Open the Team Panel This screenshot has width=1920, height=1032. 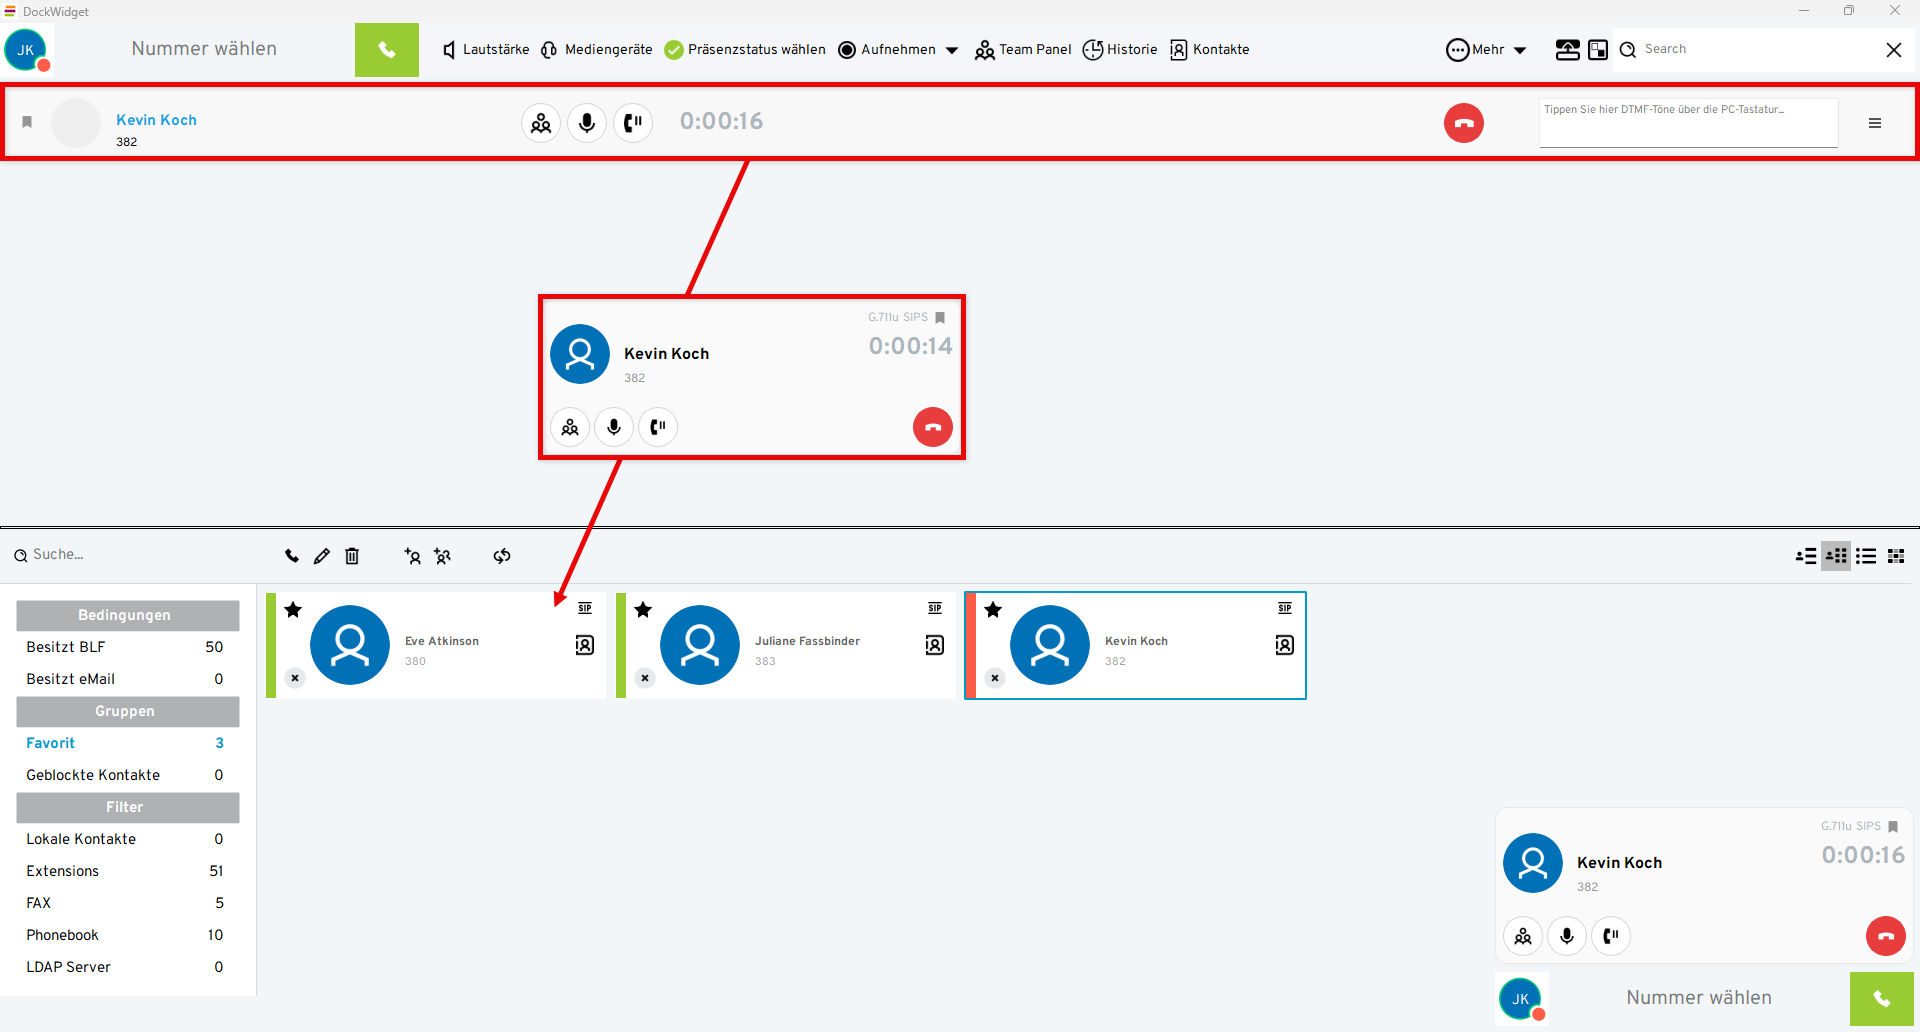(1023, 50)
